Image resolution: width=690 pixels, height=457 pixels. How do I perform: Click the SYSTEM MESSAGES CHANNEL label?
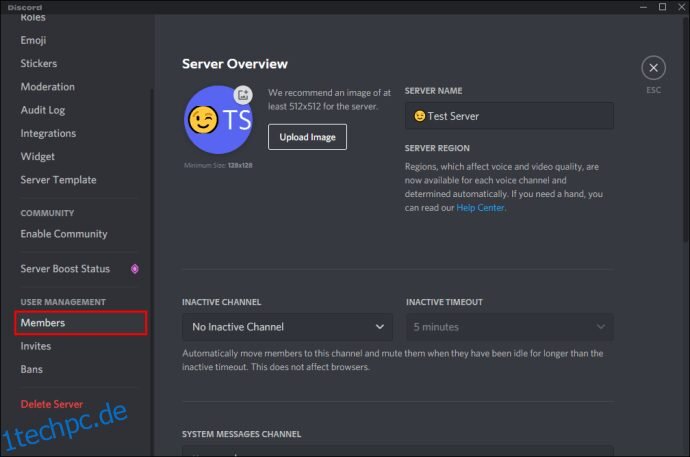tap(242, 434)
